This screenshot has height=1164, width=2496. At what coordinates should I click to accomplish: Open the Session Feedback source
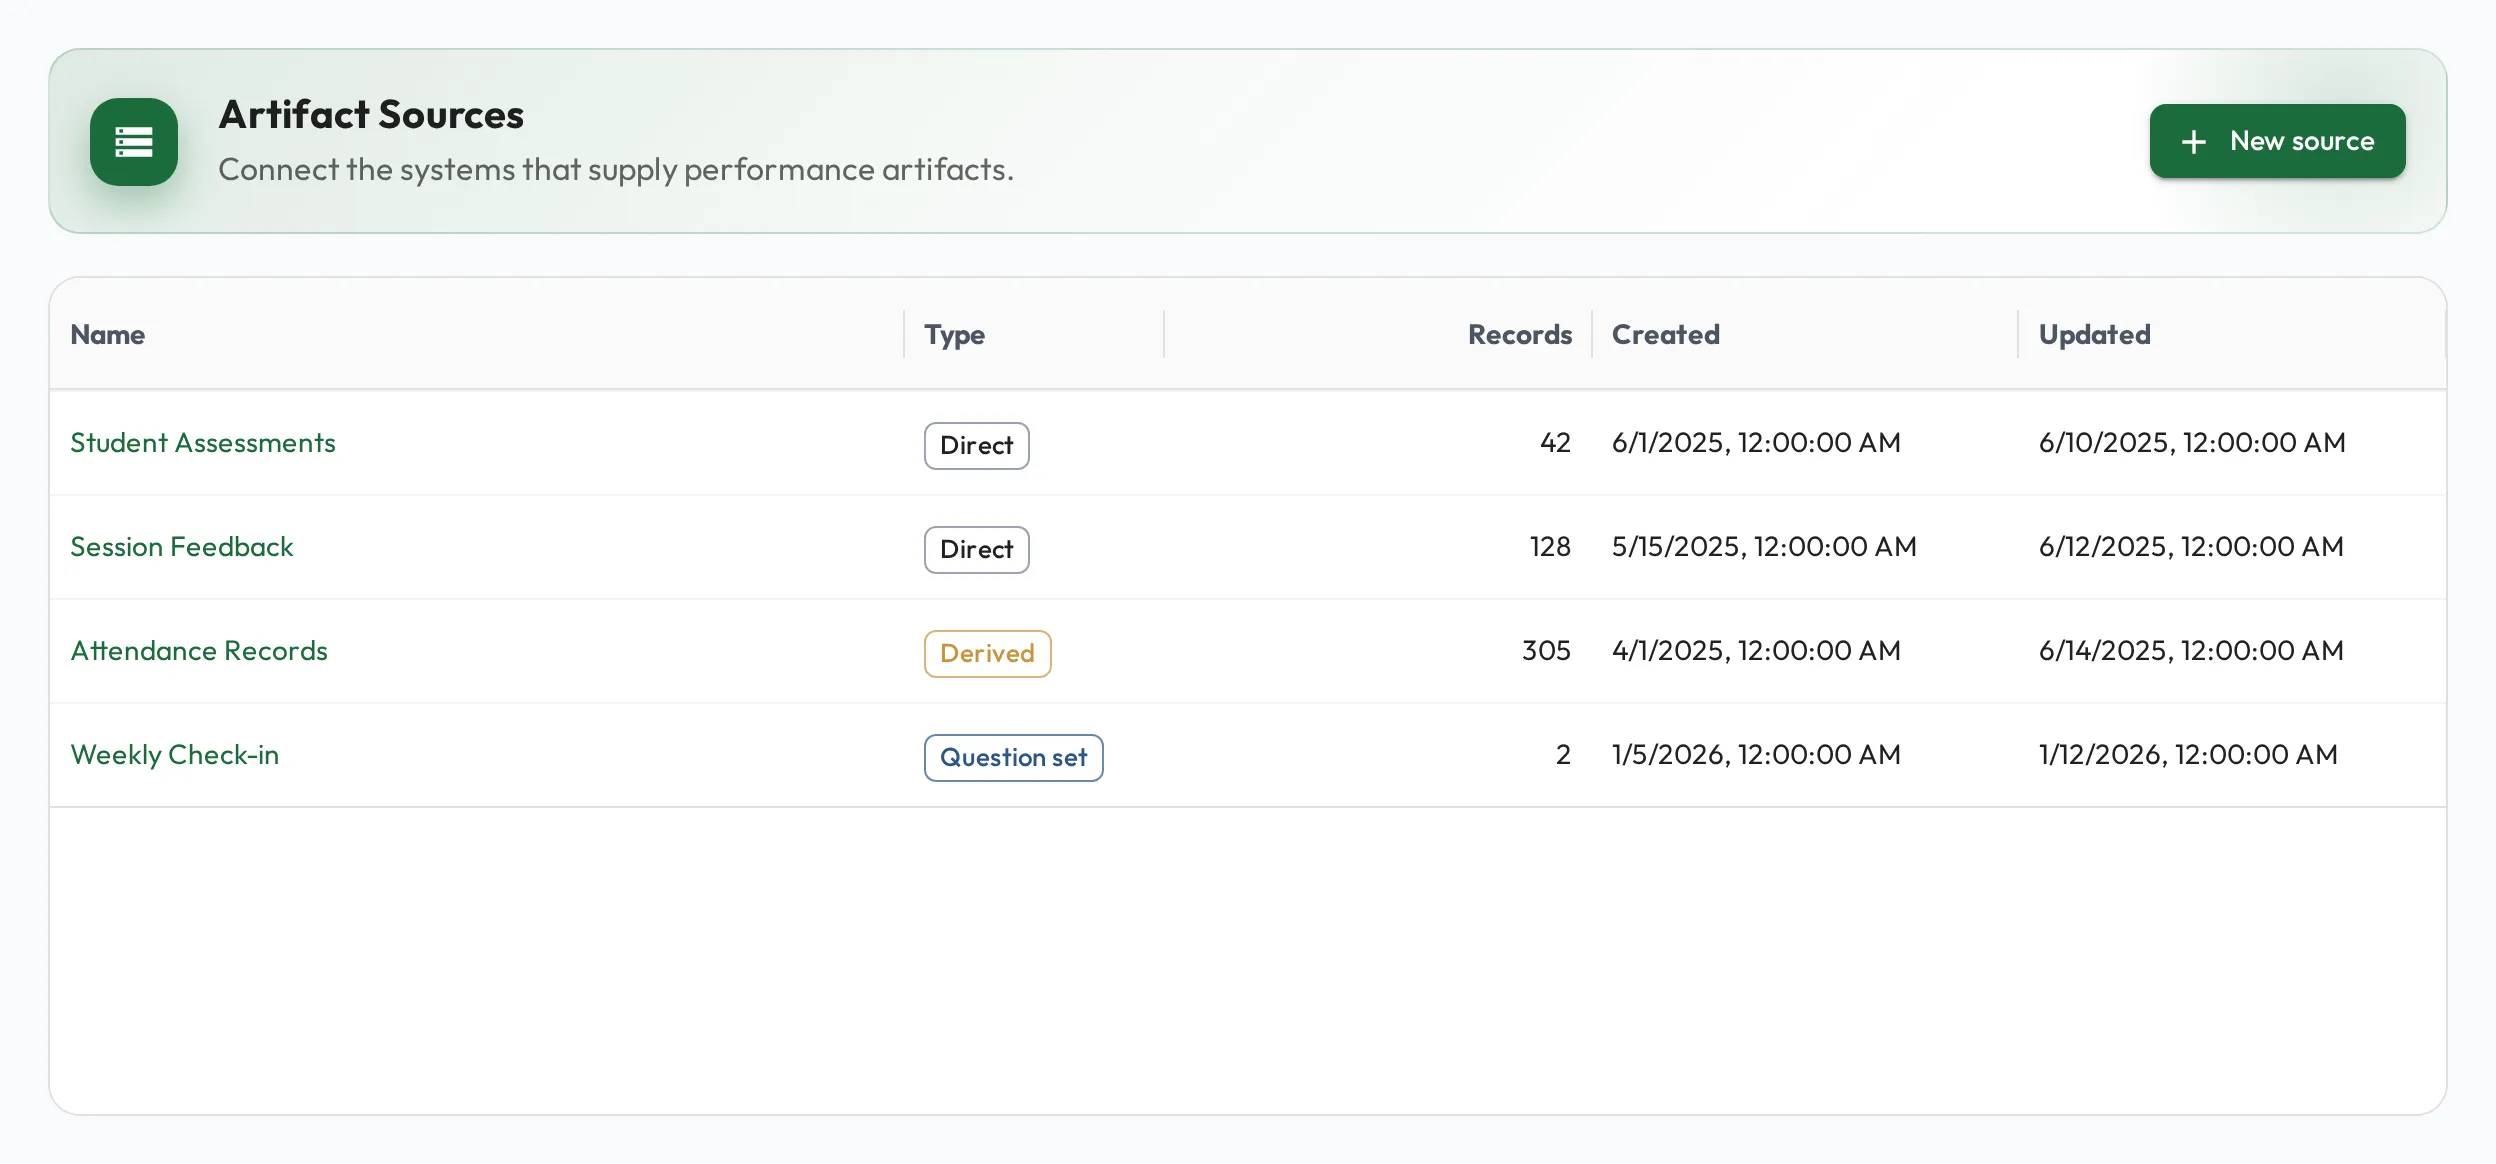pyautogui.click(x=182, y=547)
